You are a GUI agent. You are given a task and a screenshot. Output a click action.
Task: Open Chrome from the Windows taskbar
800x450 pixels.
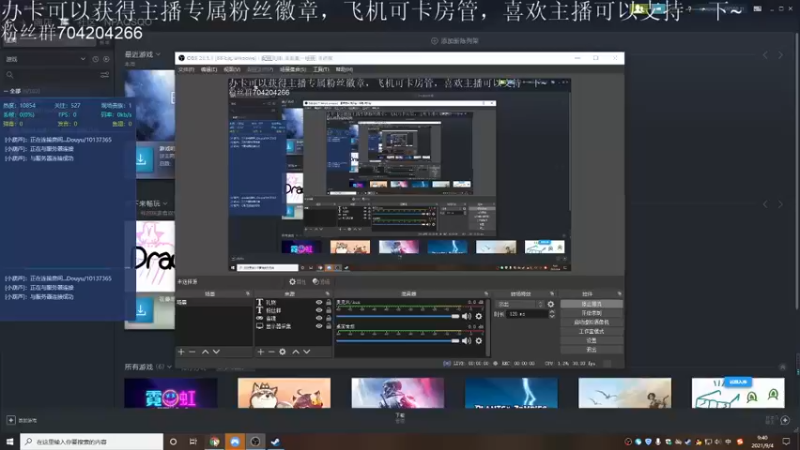215,442
